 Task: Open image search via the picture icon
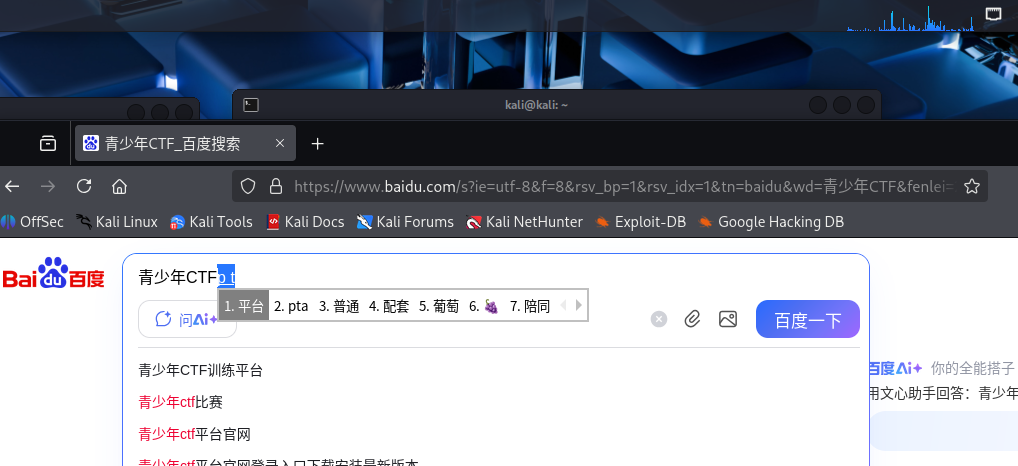tap(727, 319)
